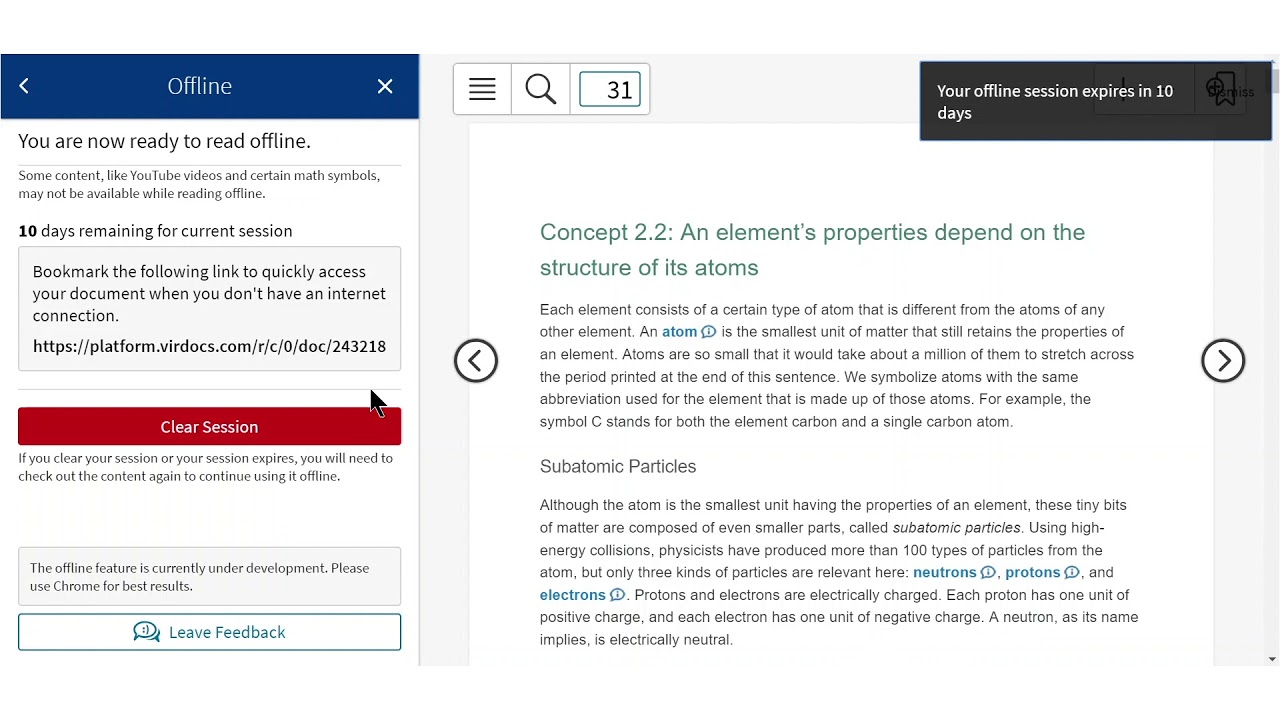Close the Offline panel
This screenshot has height=720, width=1280.
(385, 86)
